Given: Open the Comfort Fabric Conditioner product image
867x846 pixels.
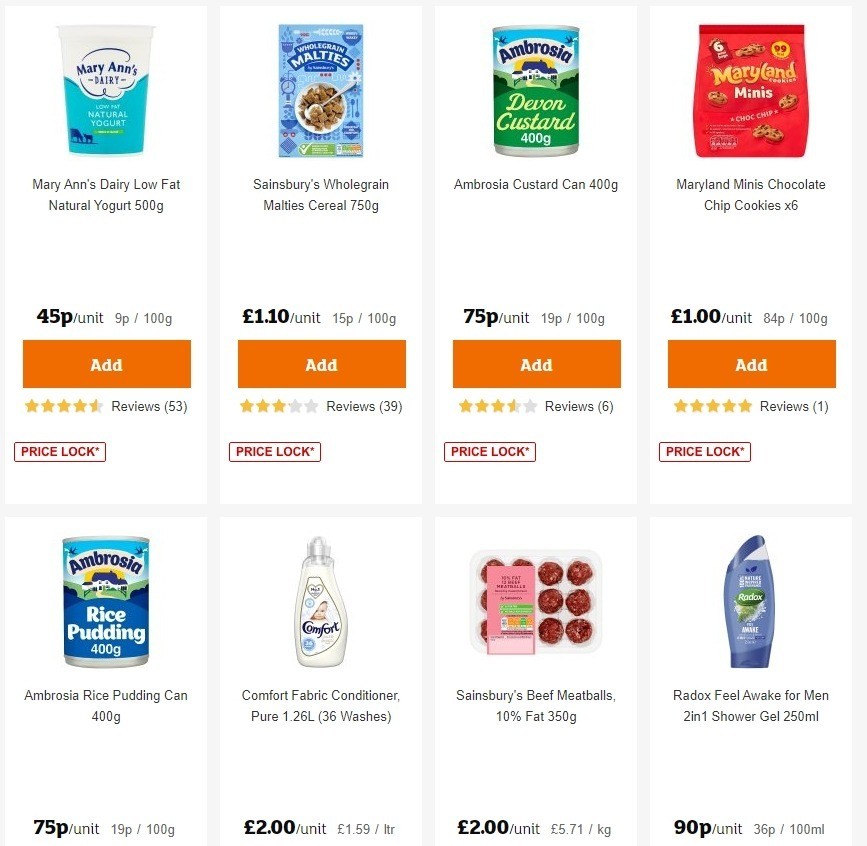Looking at the screenshot, I should coord(321,600).
